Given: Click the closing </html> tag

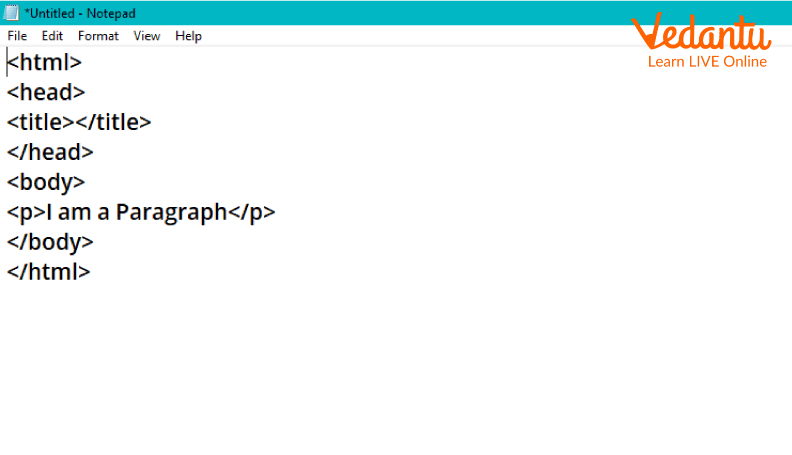Looking at the screenshot, I should pyautogui.click(x=49, y=271).
